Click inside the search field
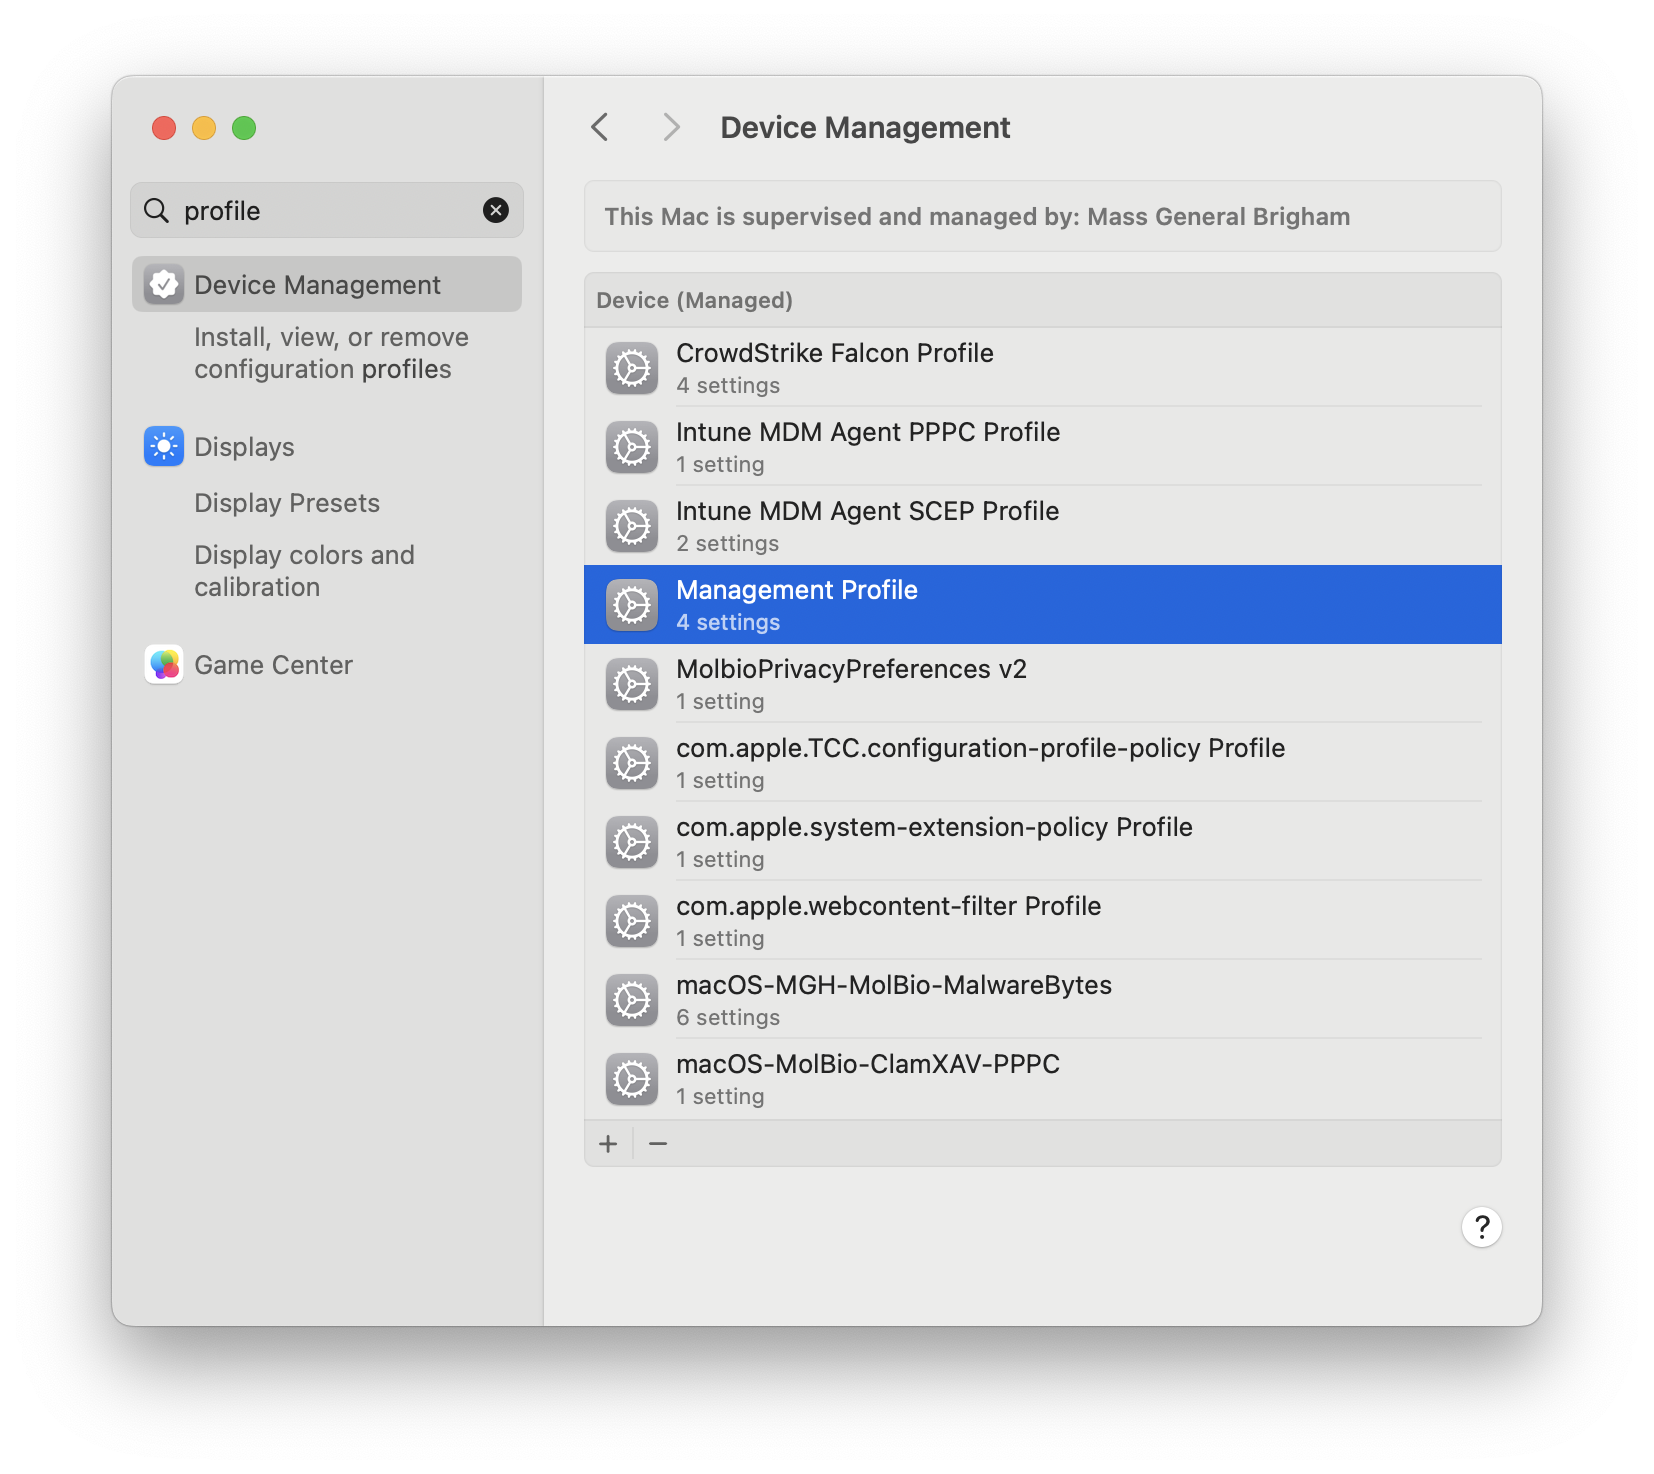This screenshot has height=1474, width=1654. click(x=300, y=210)
